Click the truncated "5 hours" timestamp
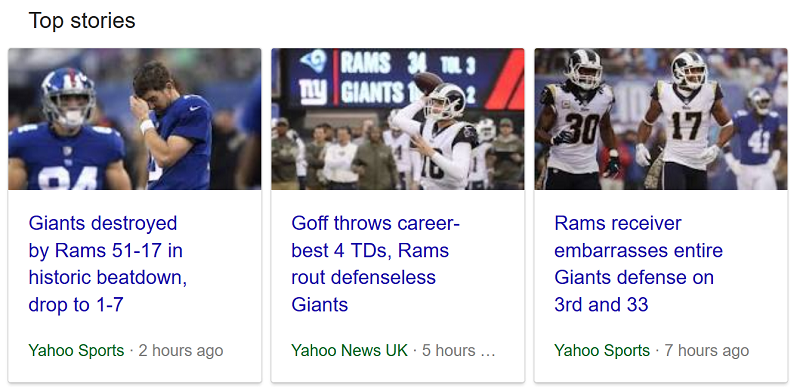 click(459, 351)
